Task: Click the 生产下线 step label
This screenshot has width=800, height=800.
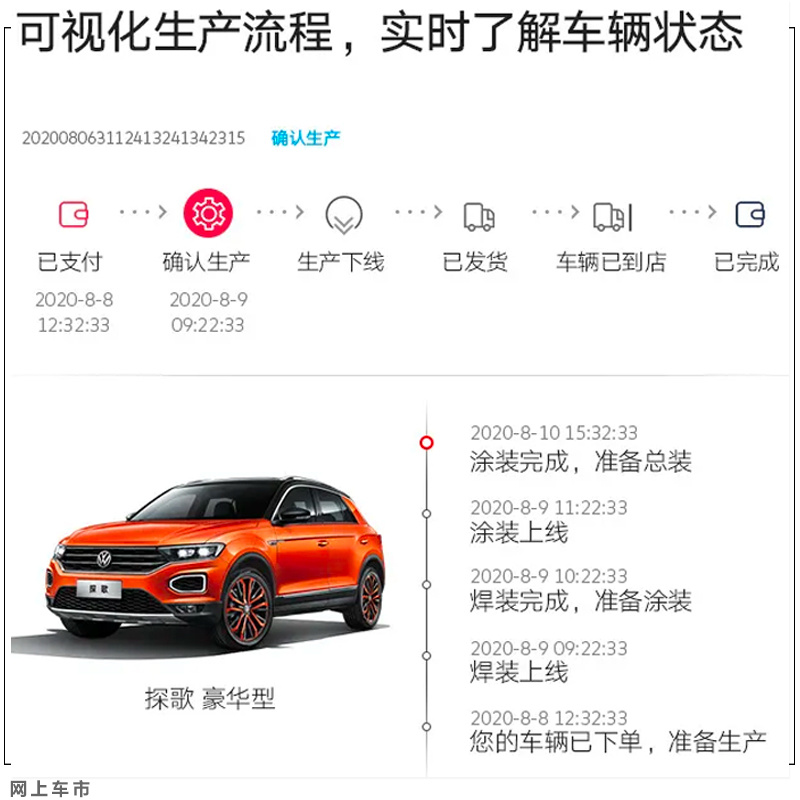Action: 341,262
